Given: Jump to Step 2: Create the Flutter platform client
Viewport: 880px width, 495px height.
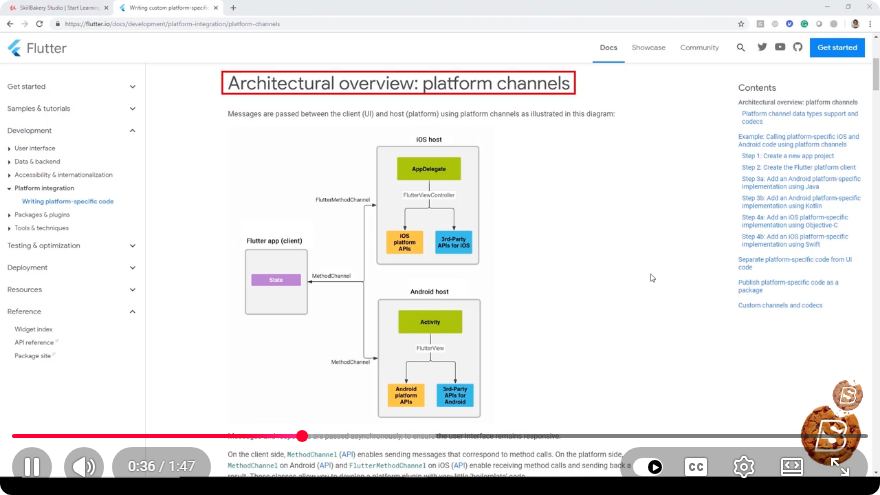Looking at the screenshot, I should click(x=798, y=167).
